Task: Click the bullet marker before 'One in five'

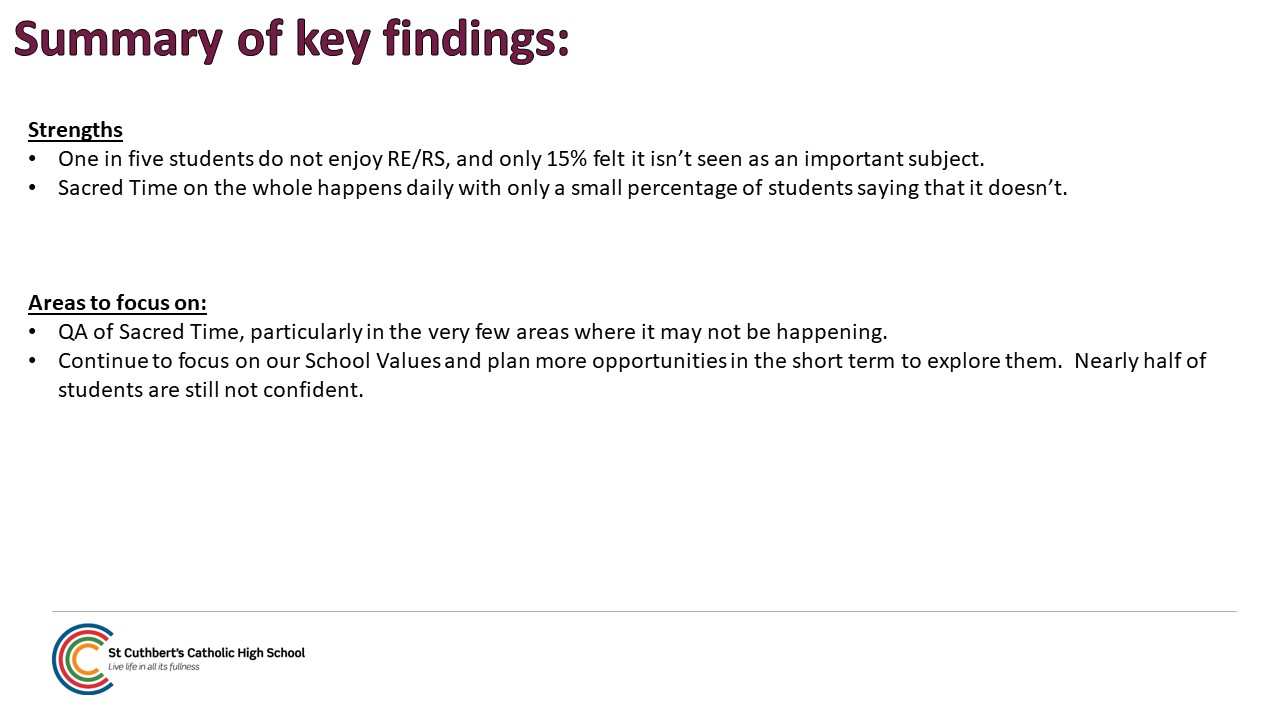Action: [x=33, y=160]
